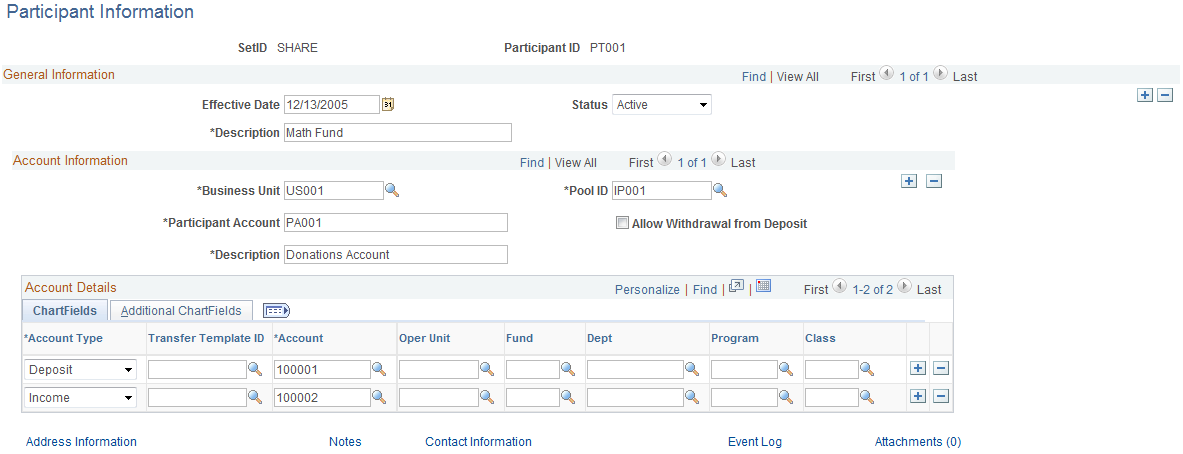Click View All in Account Information header
Image resolution: width=1183 pixels, height=454 pixels.
[576, 163]
